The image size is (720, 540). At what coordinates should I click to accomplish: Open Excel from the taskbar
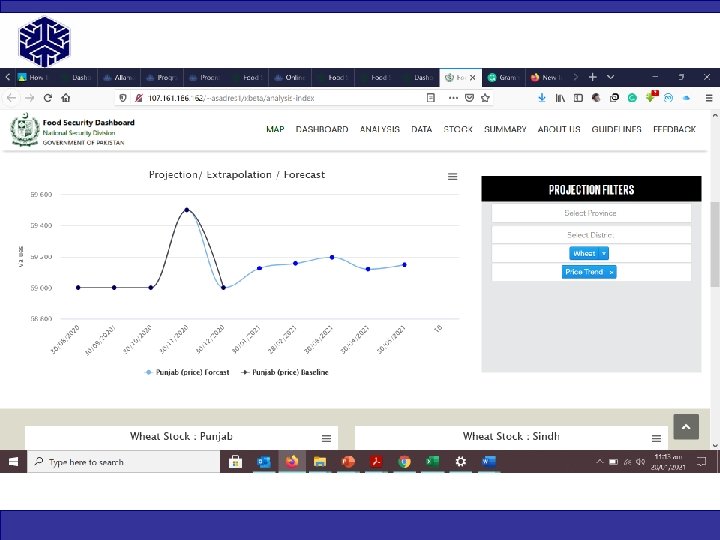tap(433, 461)
